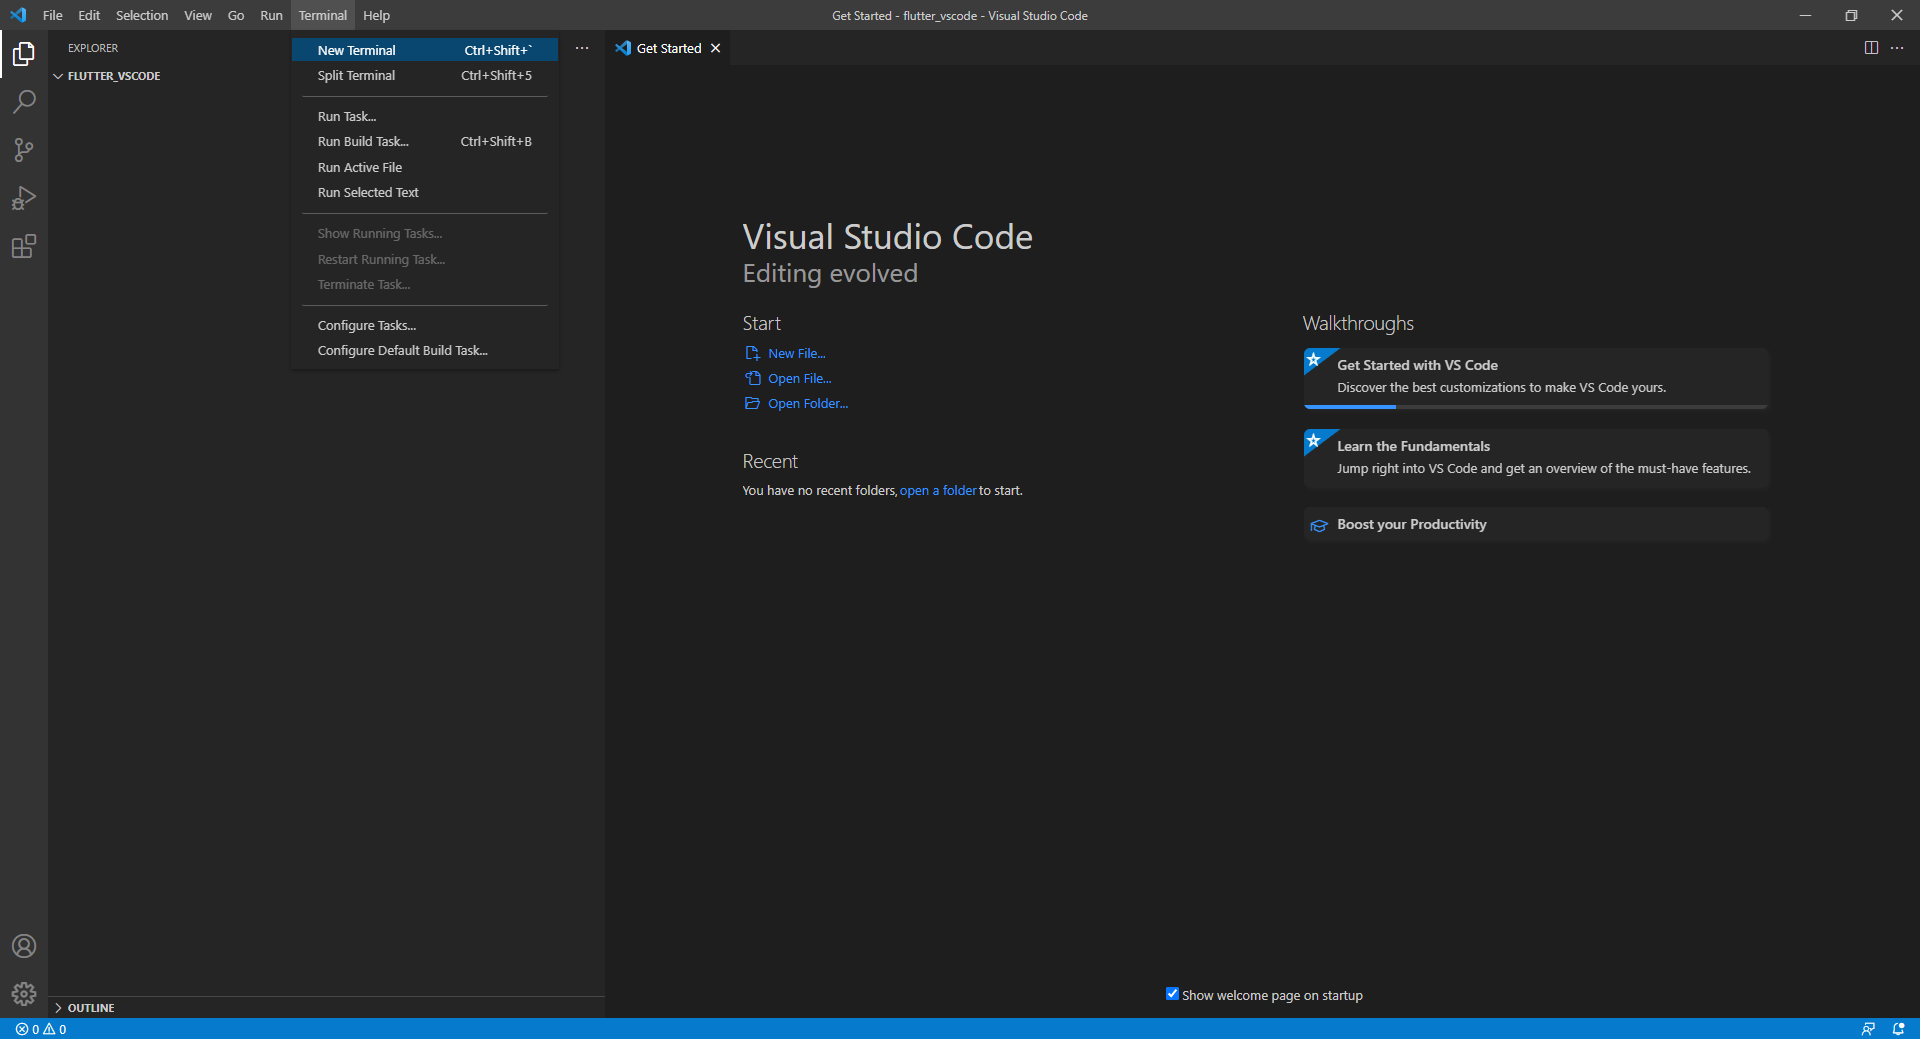Open the Edit menu
This screenshot has width=1920, height=1039.
pyautogui.click(x=89, y=15)
